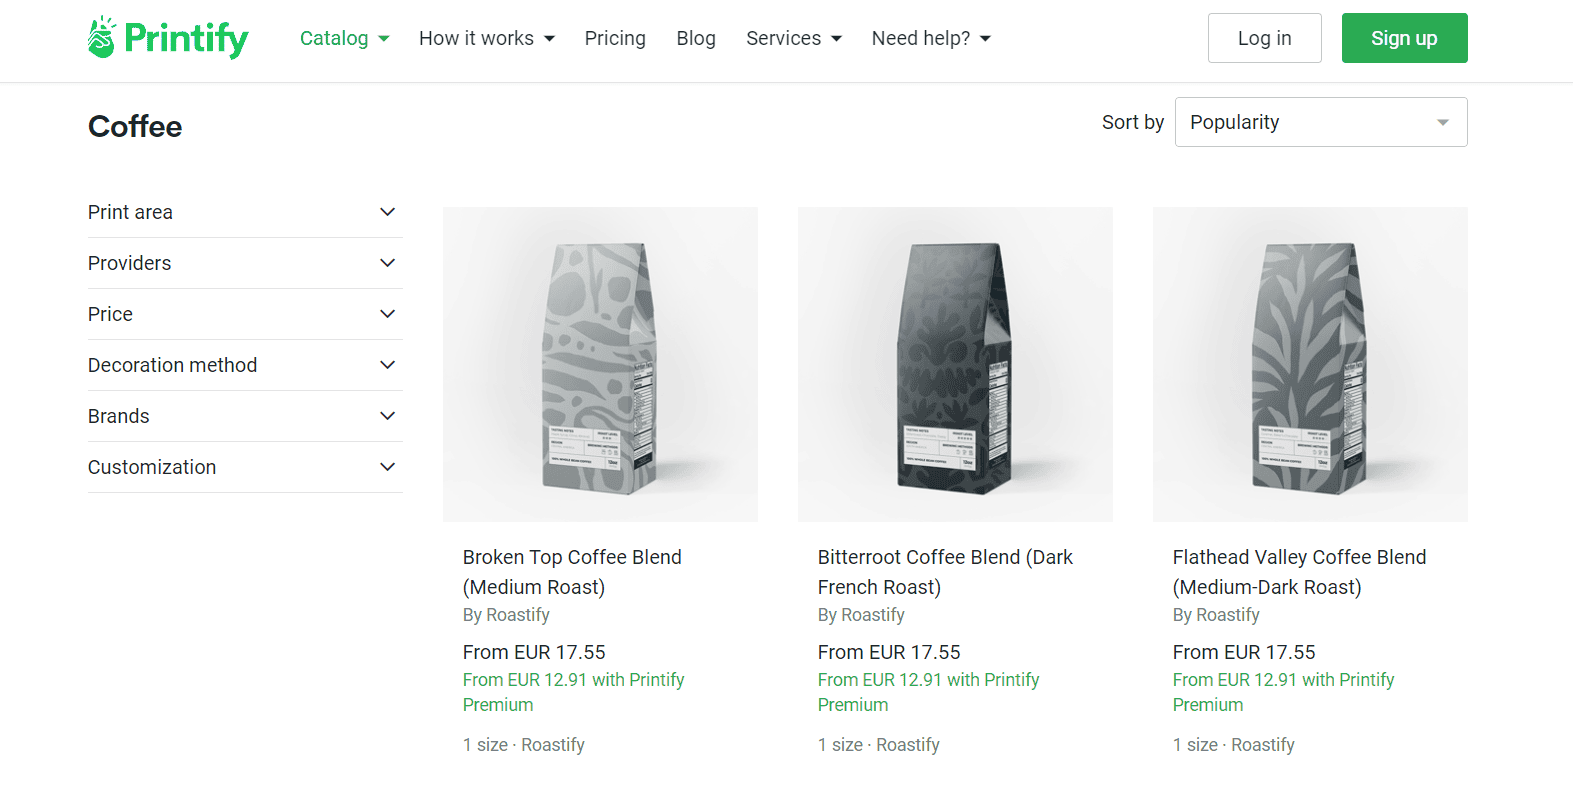Expand the Customization filter section
Screen dimensions: 1573x791
coord(244,467)
